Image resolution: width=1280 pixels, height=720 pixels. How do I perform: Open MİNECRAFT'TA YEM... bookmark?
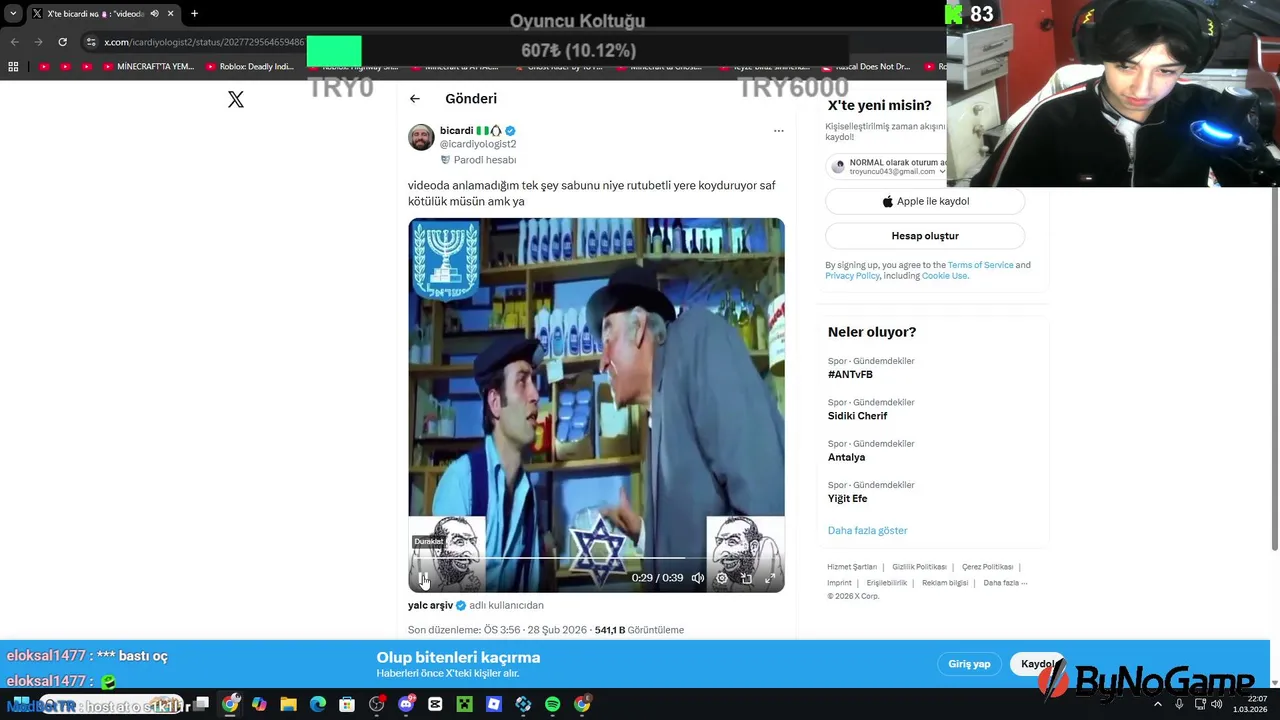[148, 67]
